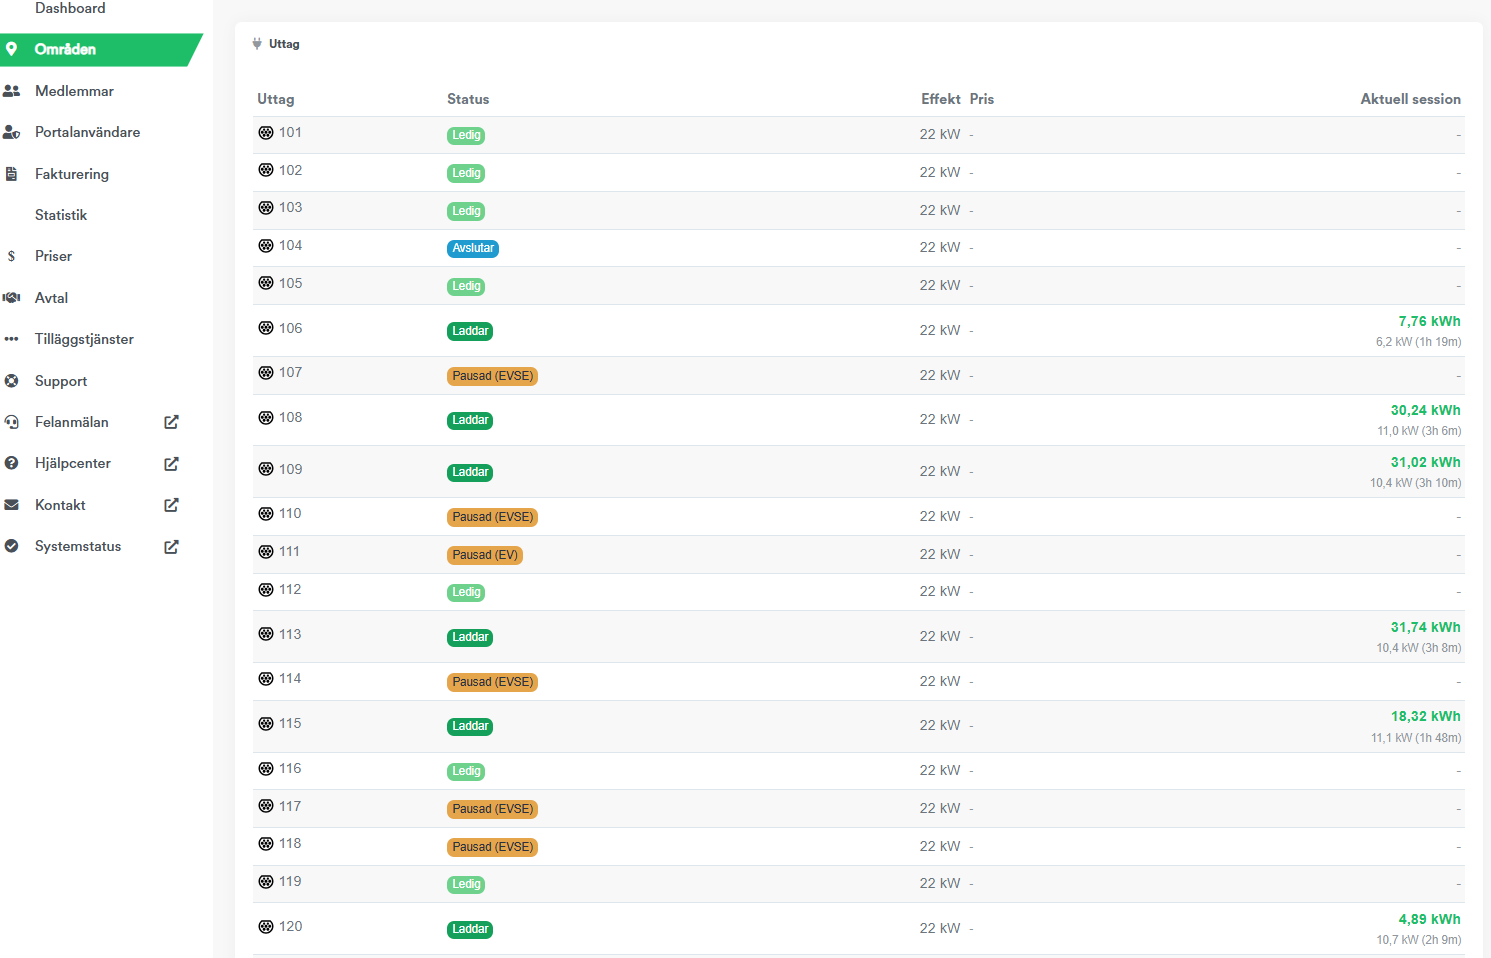Click the external link icon next to Systemstatus

pos(171,547)
